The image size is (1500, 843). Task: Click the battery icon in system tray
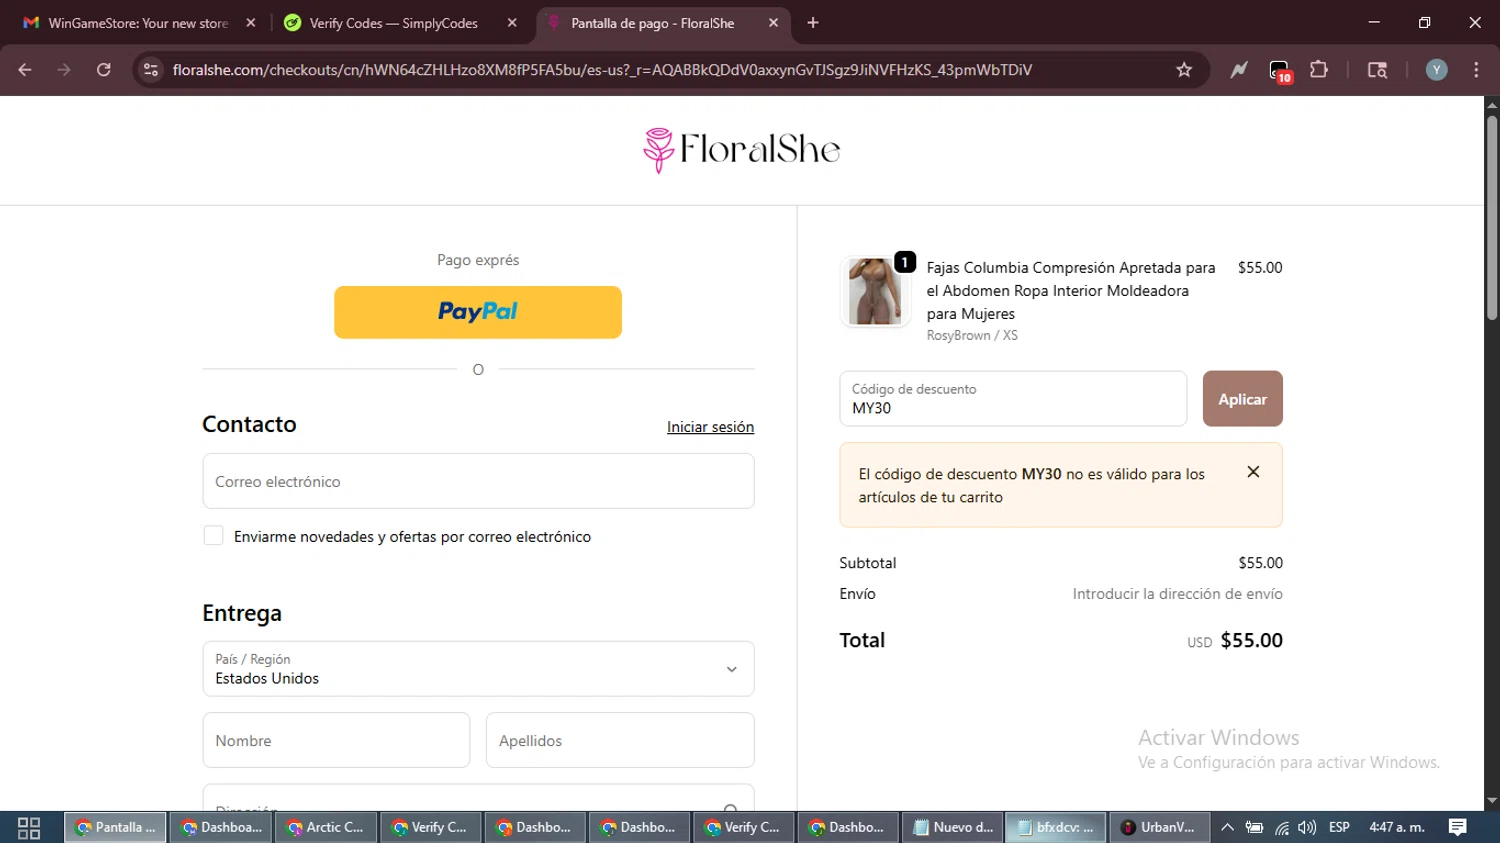[1254, 828]
